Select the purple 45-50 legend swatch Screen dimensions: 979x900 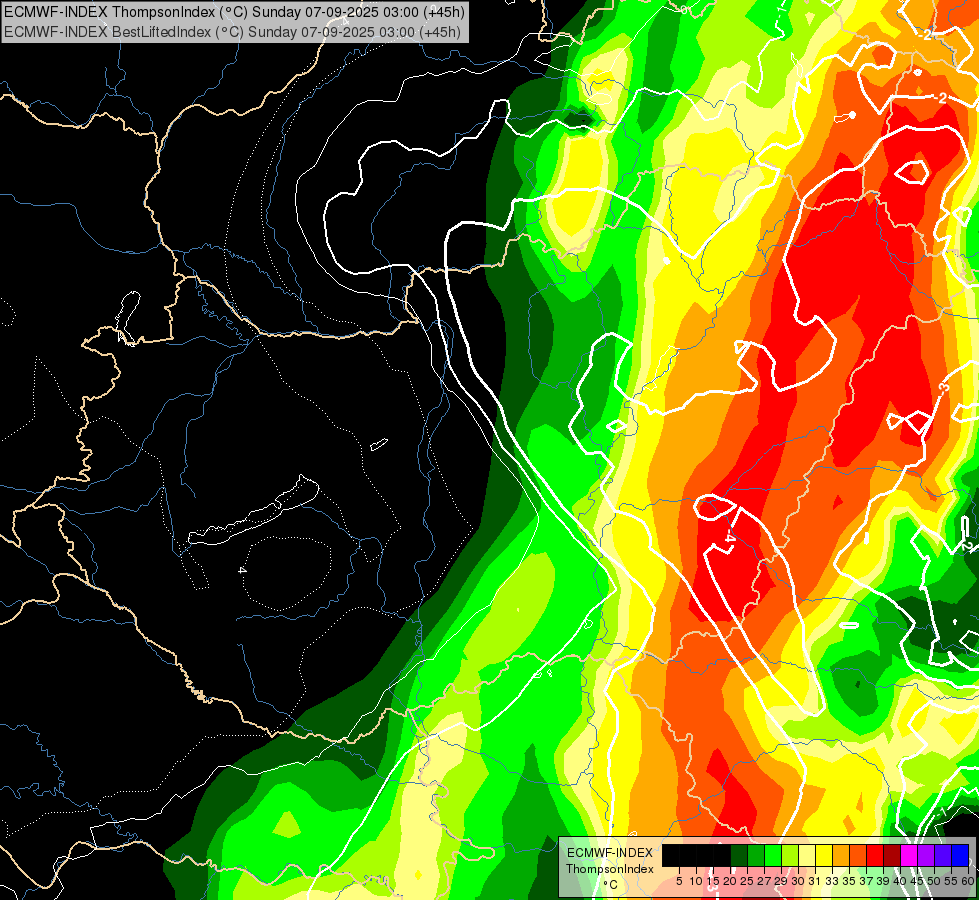click(x=926, y=855)
